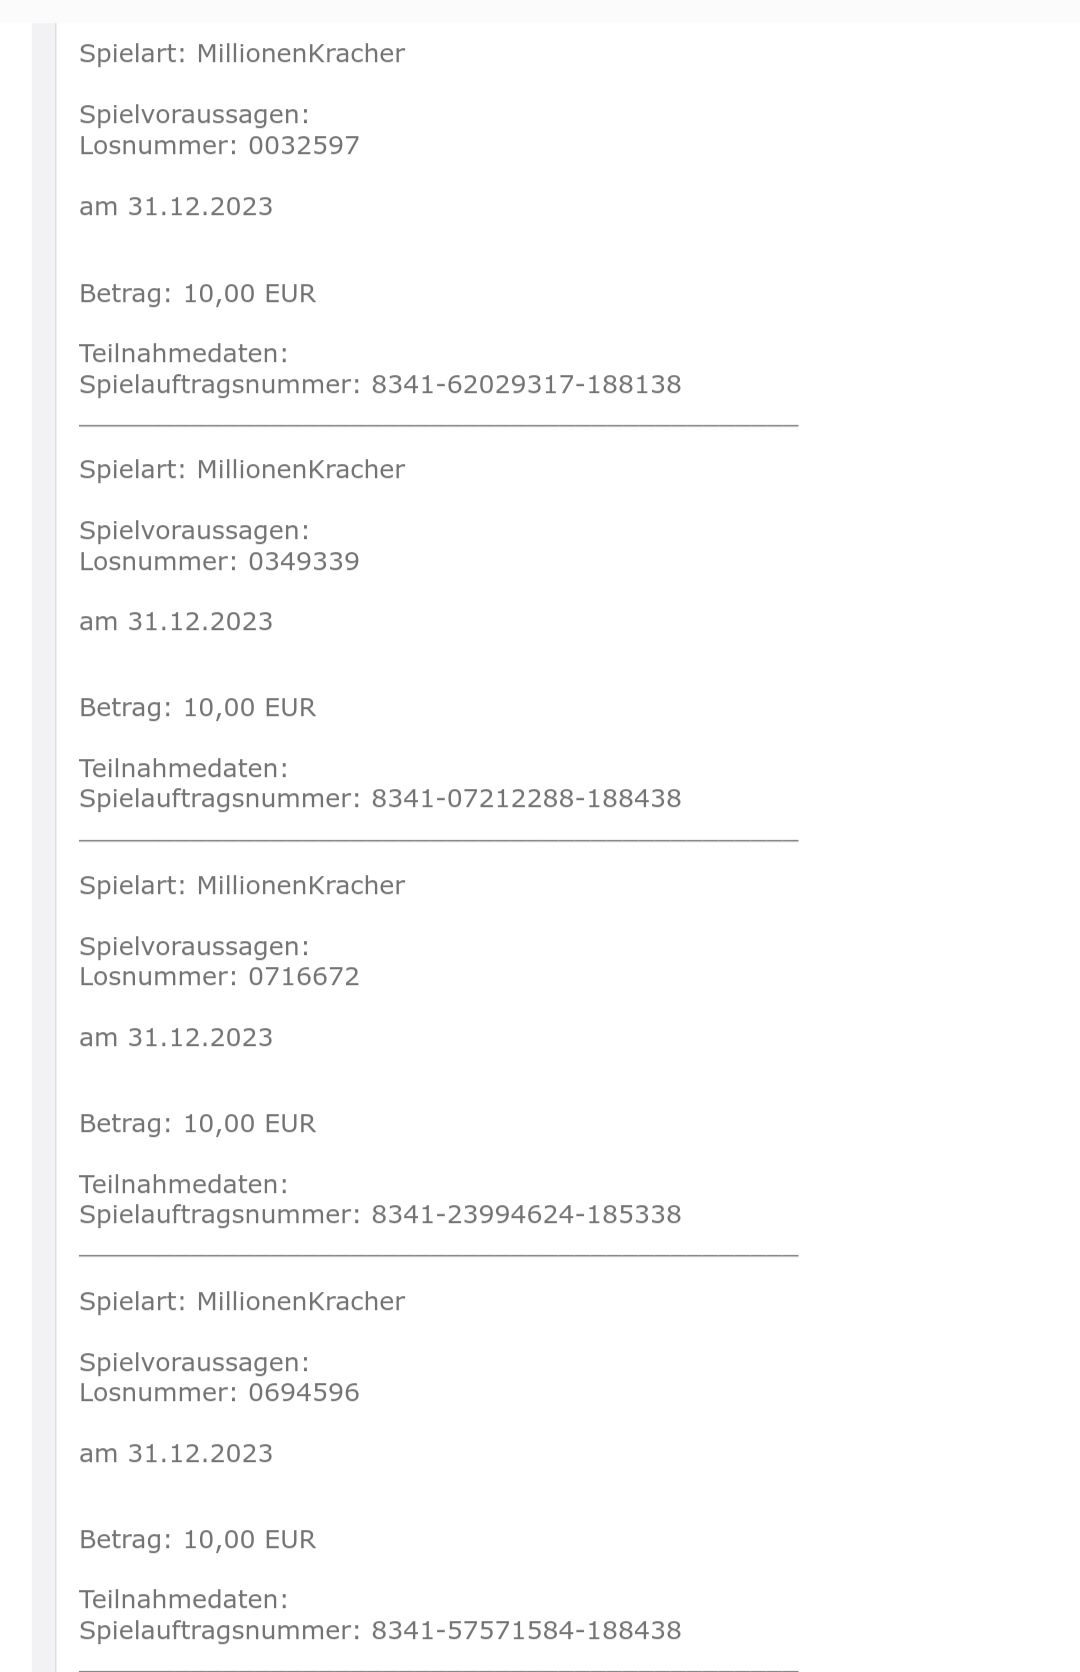Click Spielauftragsnummer 8341-07212288-188438

click(380, 799)
